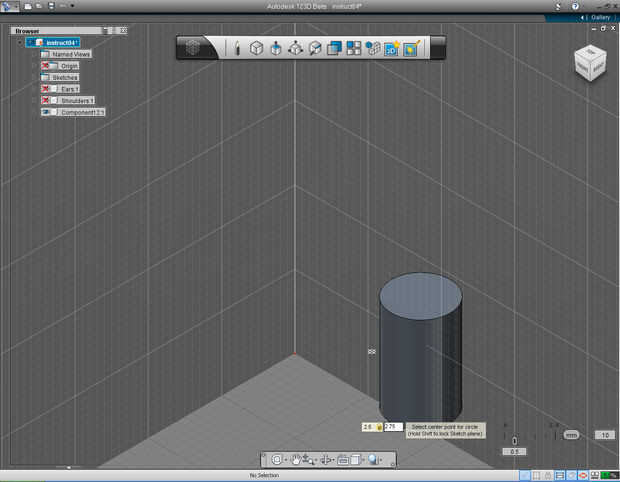Viewport: 620px width, 482px height.
Task: Toggle visibility of the Origin folder
Action: pos(45,66)
